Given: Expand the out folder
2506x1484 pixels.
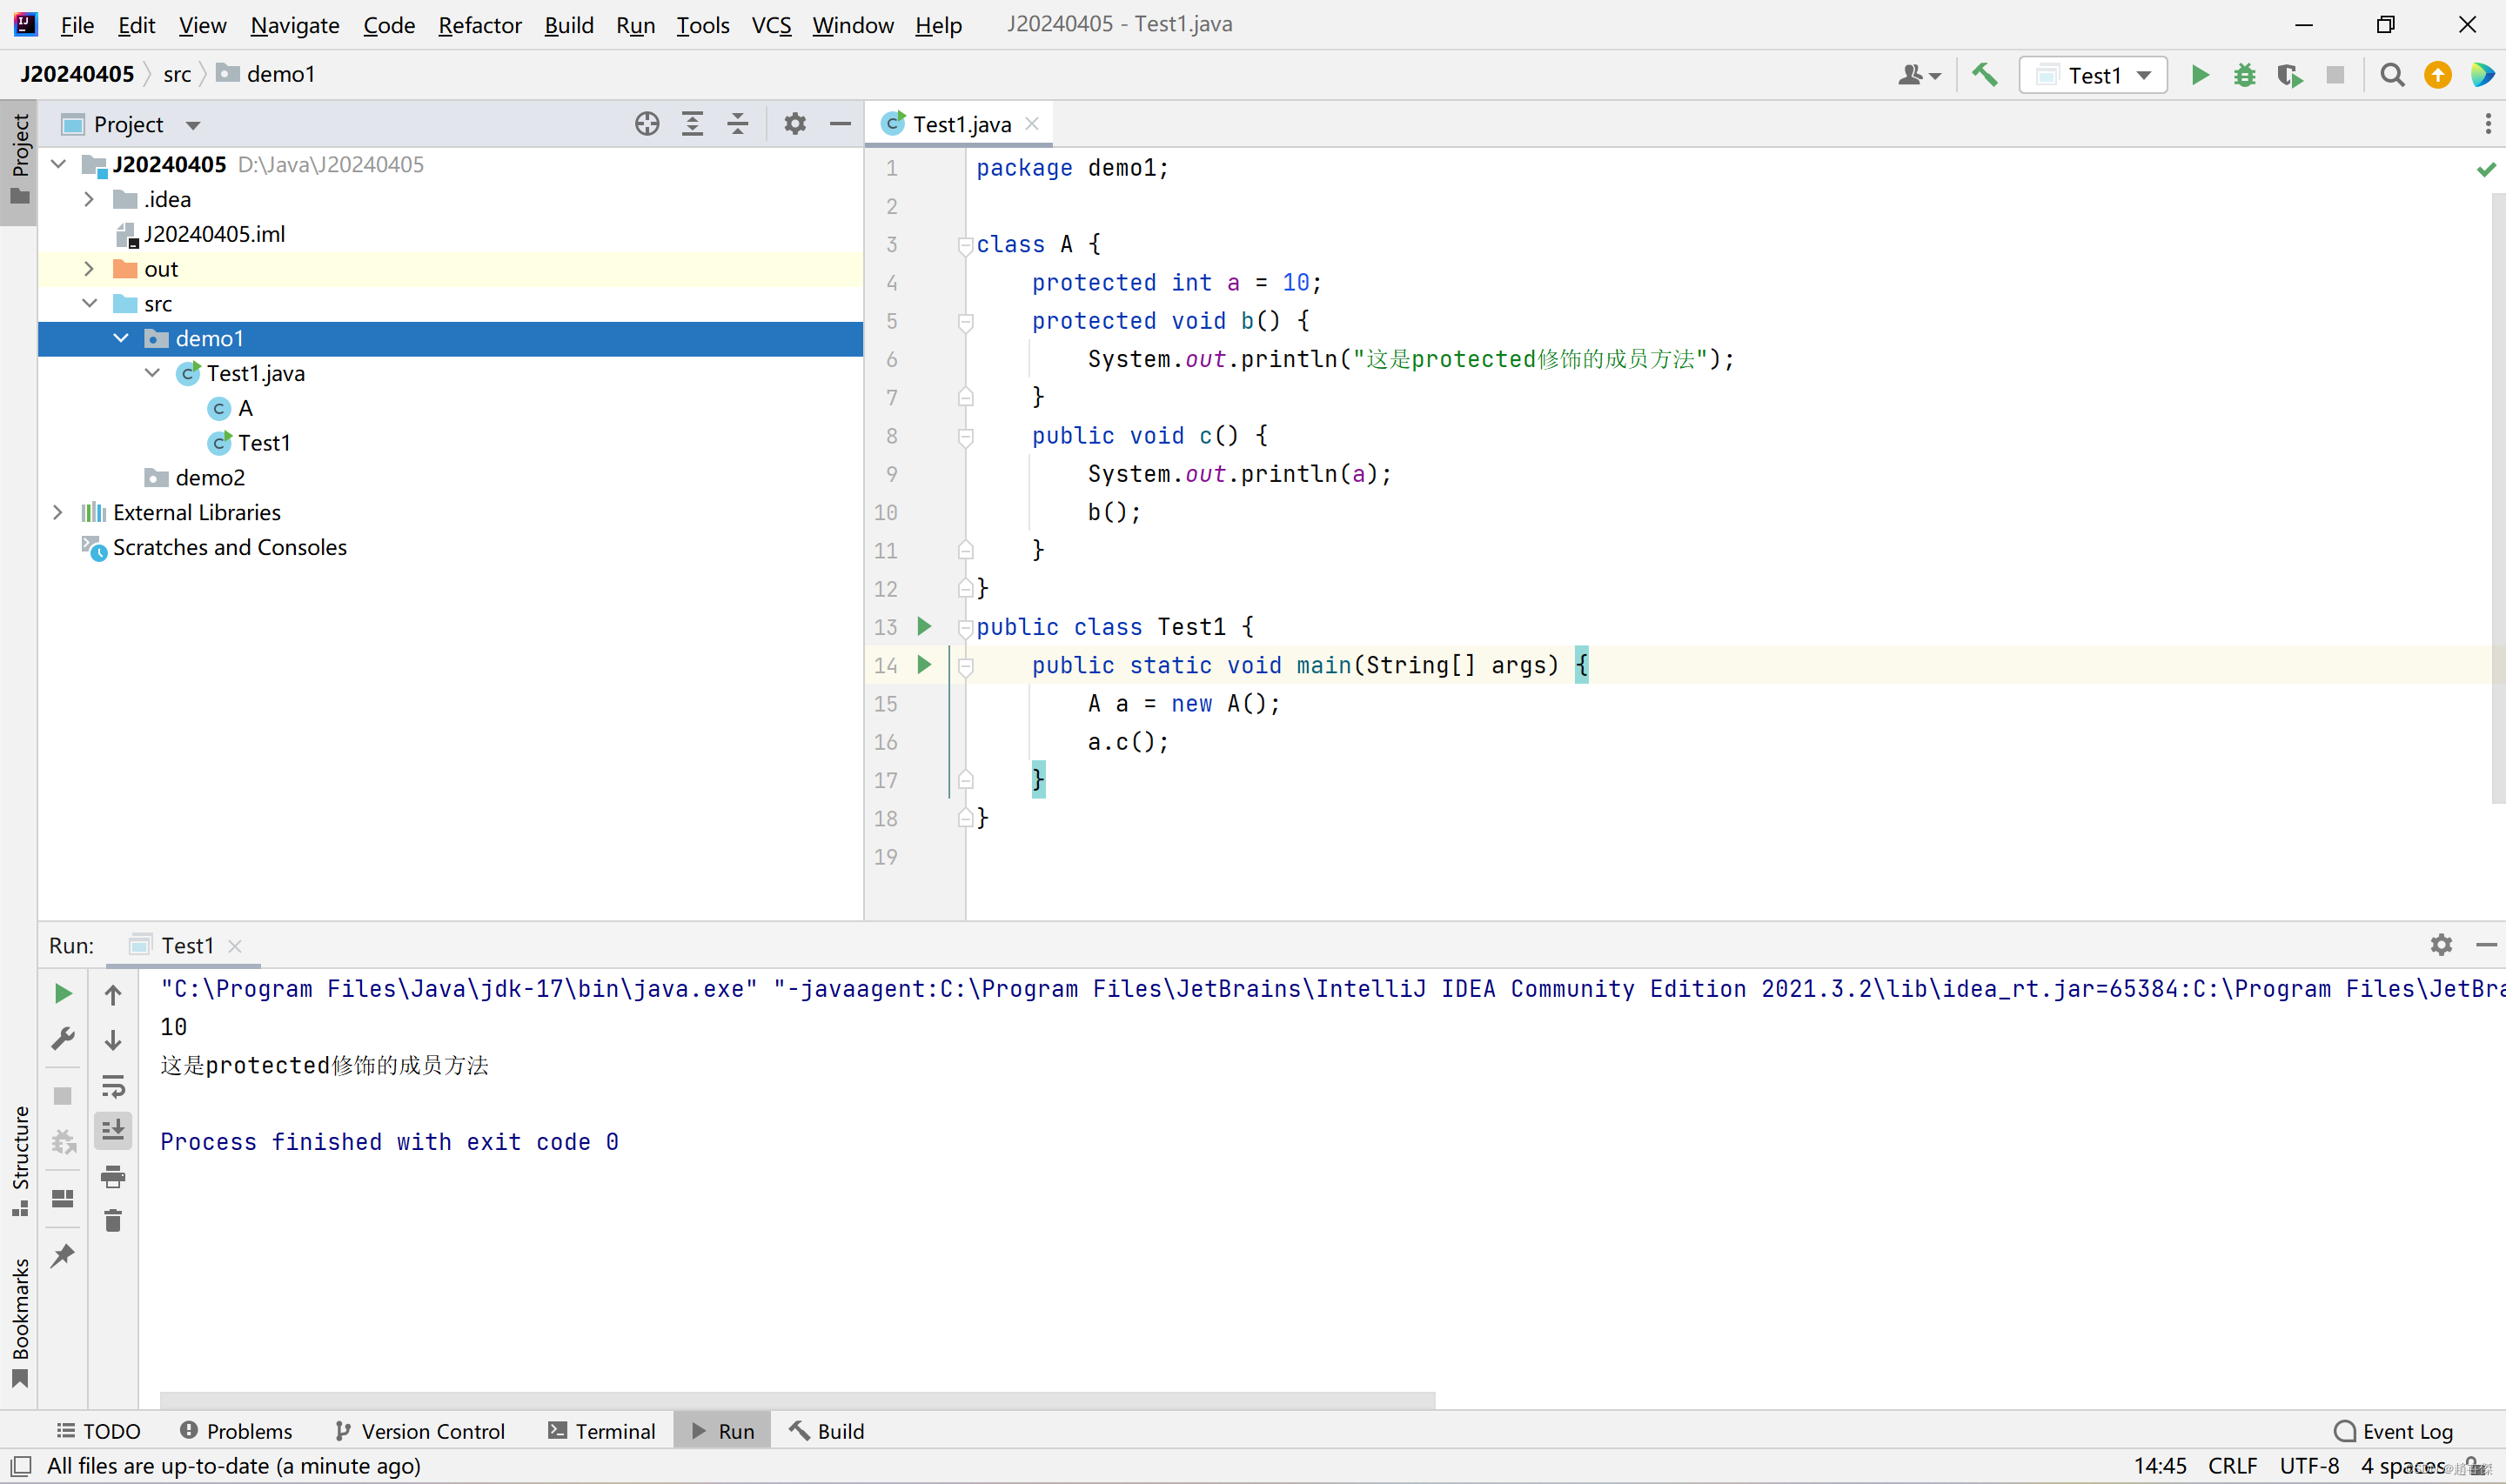Looking at the screenshot, I should (x=89, y=269).
